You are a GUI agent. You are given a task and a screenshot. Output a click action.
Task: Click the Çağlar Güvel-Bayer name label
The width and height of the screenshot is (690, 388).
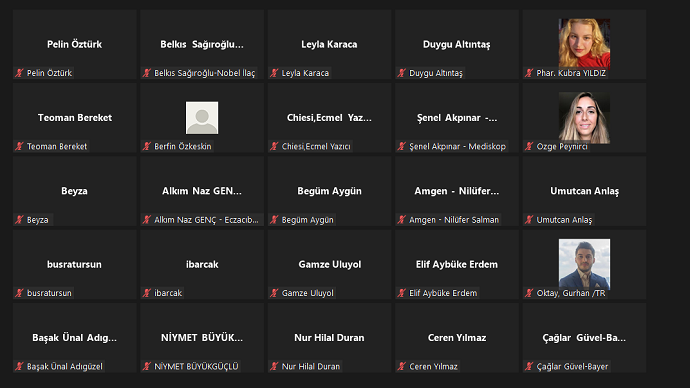coord(572,366)
